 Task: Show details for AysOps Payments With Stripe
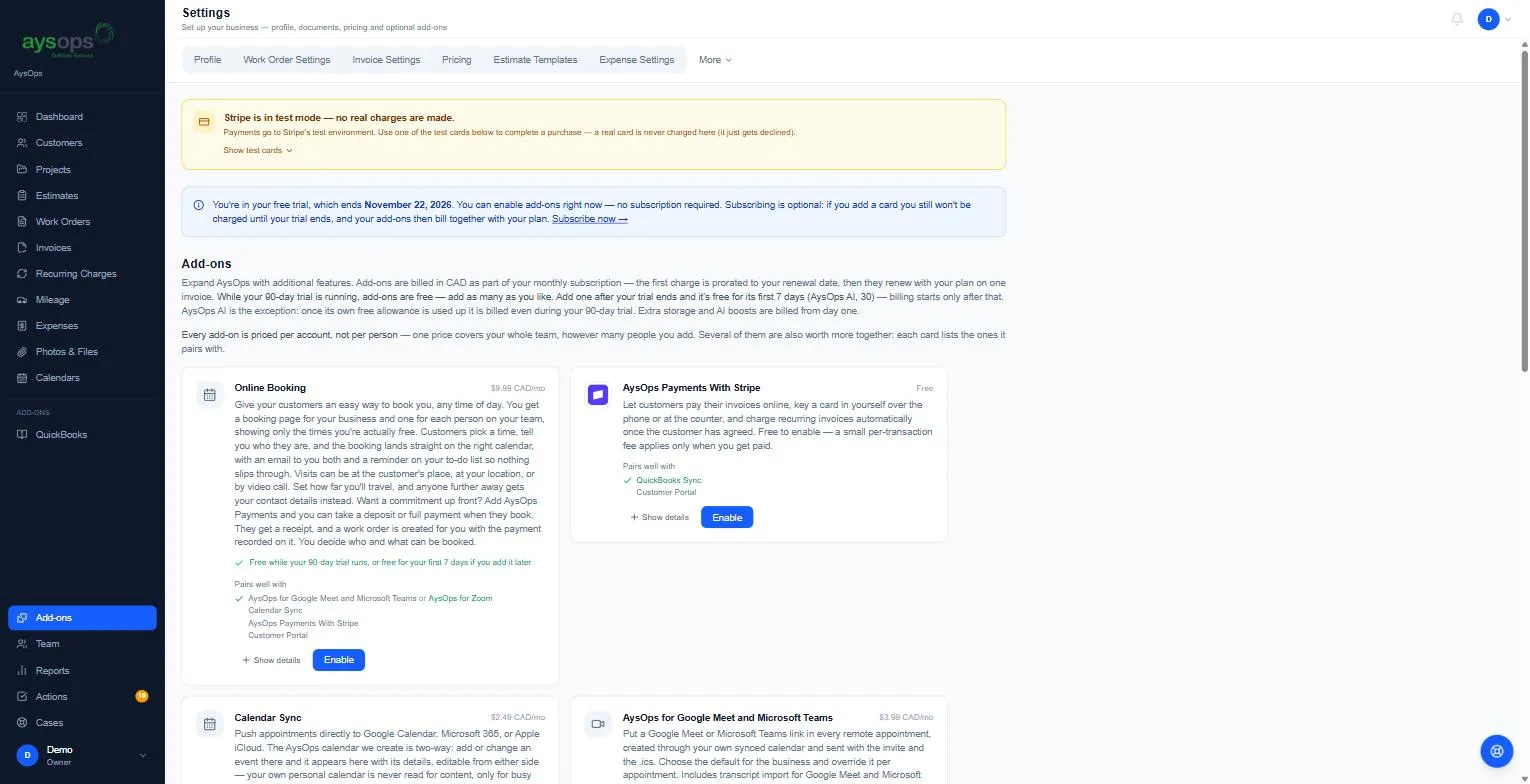(659, 517)
